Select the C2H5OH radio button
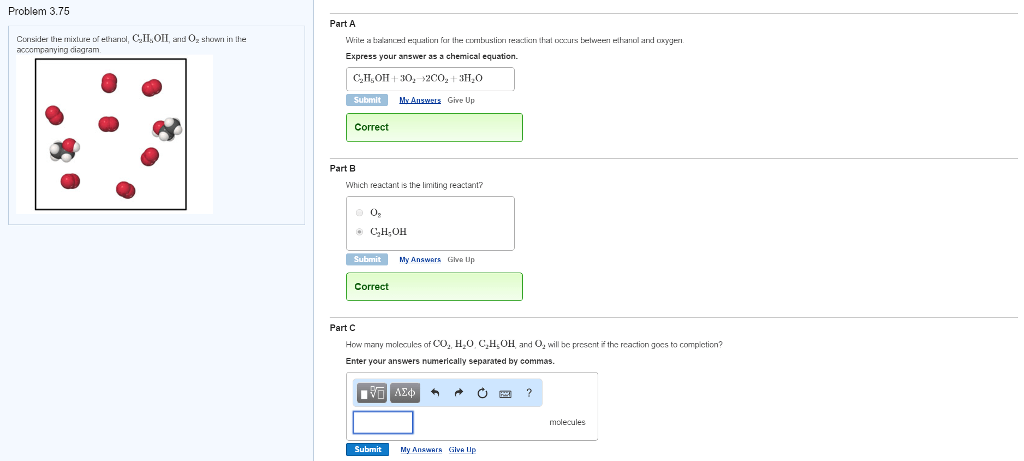 tap(359, 232)
